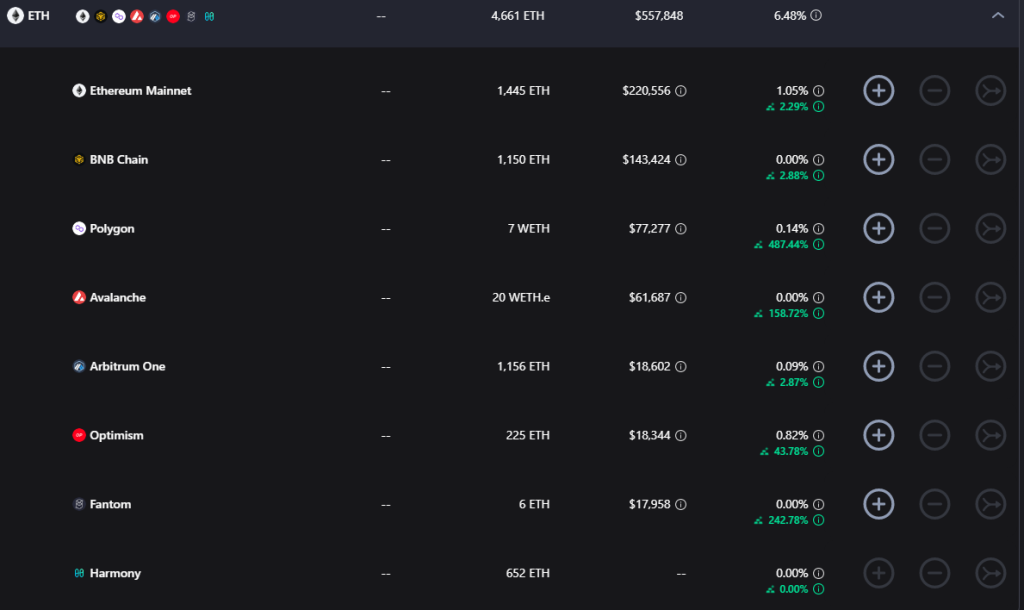Click the green 2.87% reward rate
This screenshot has width=1024, height=610.
[793, 382]
